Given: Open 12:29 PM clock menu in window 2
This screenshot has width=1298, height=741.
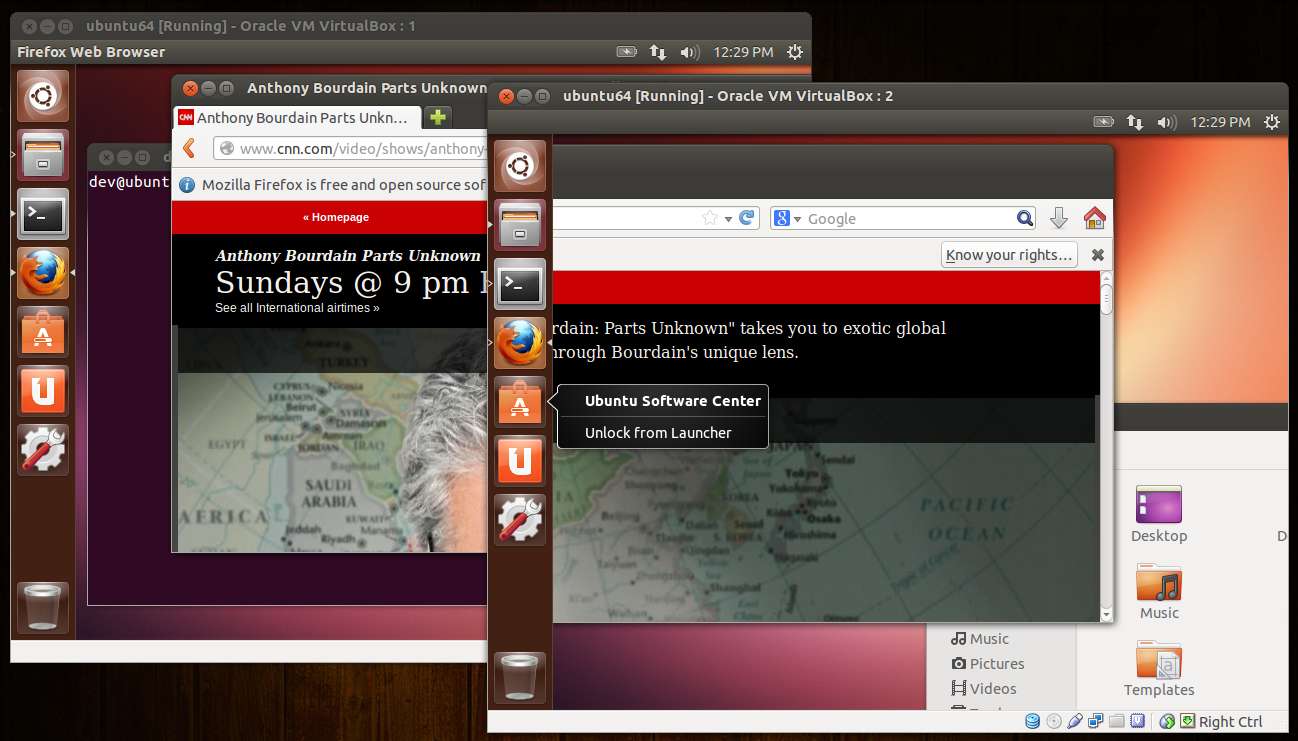Looking at the screenshot, I should [x=1220, y=122].
